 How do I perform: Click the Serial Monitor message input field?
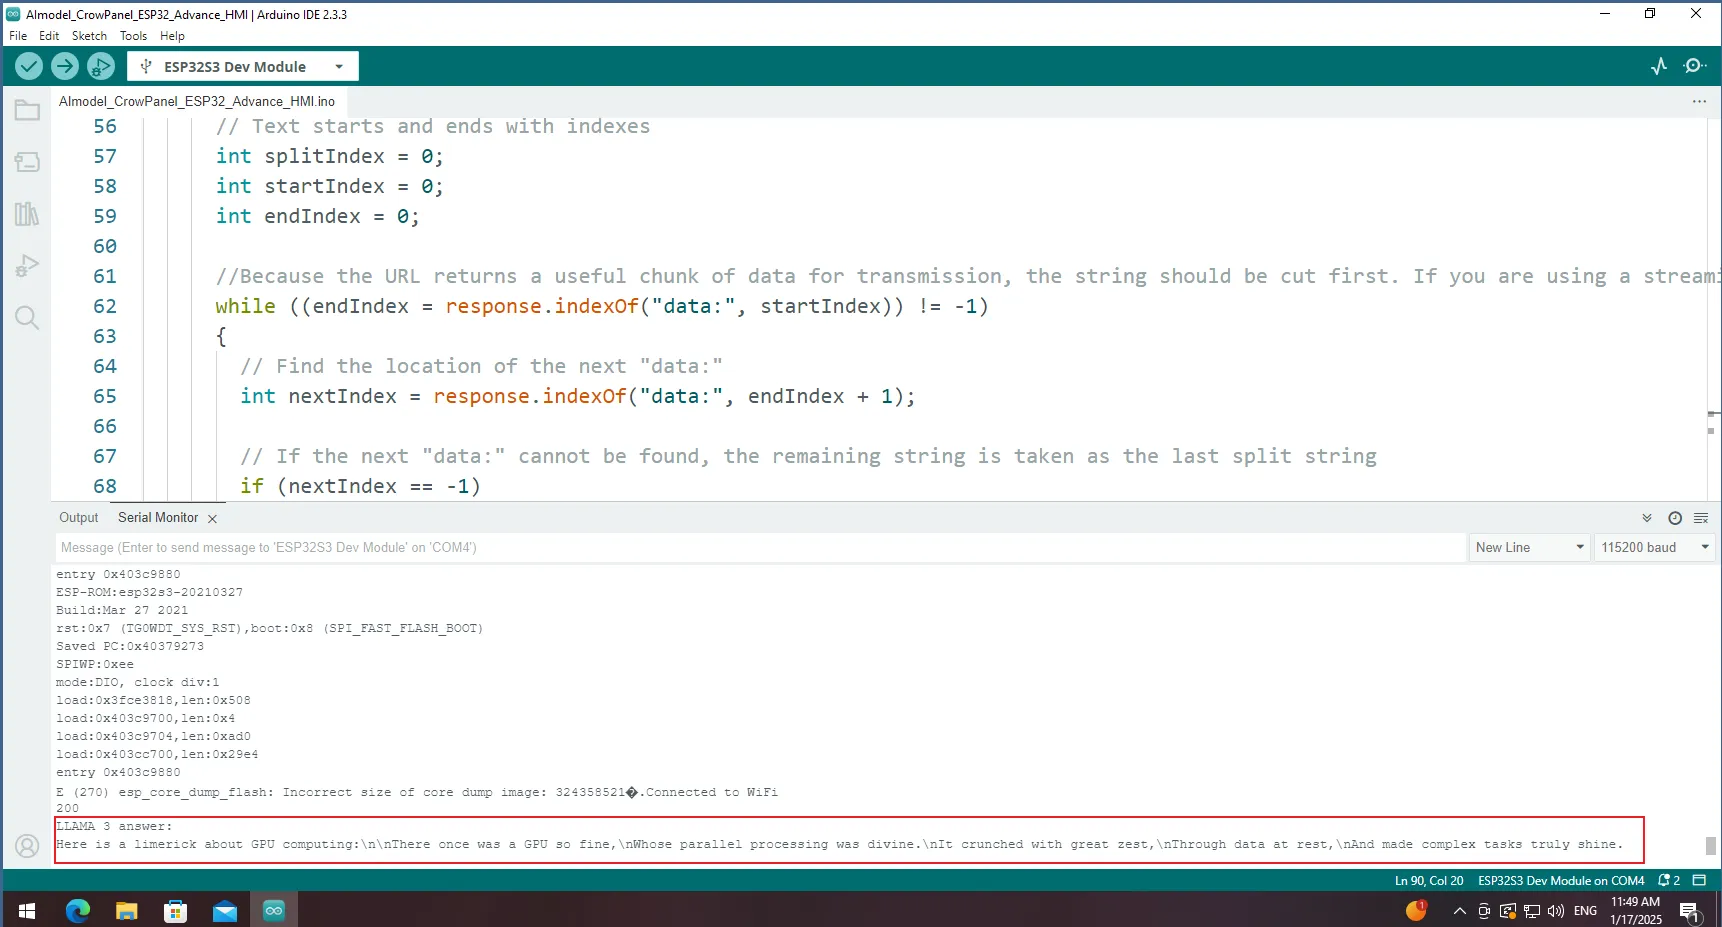coord(760,548)
